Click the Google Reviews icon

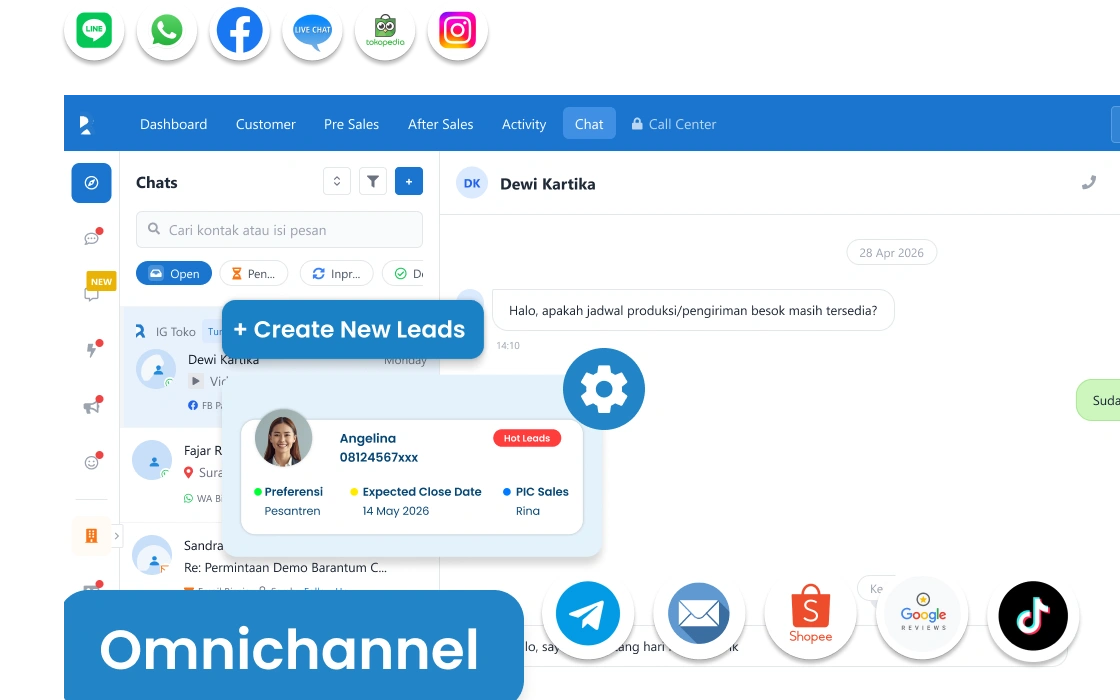[922, 614]
